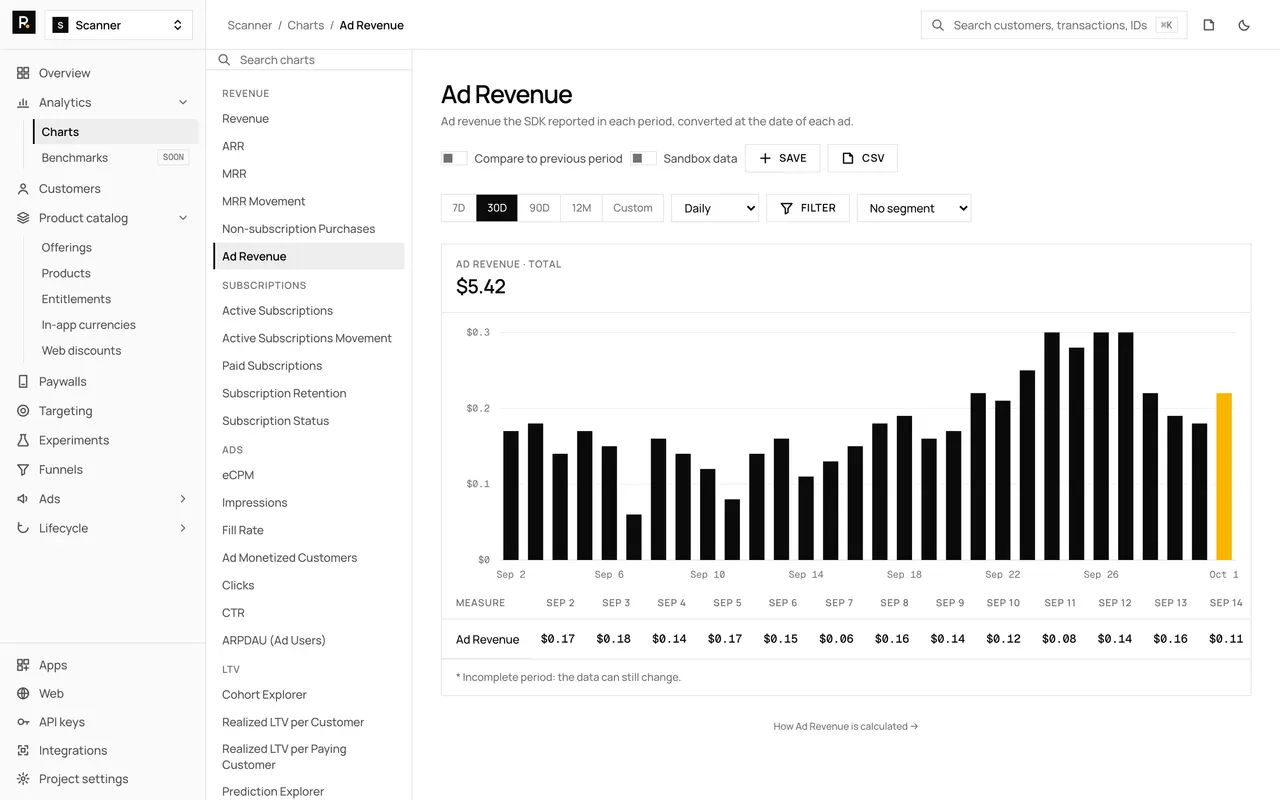The image size is (1280, 800).
Task: Expand the Lifecycle sidebar section chevron
Action: tap(183, 528)
